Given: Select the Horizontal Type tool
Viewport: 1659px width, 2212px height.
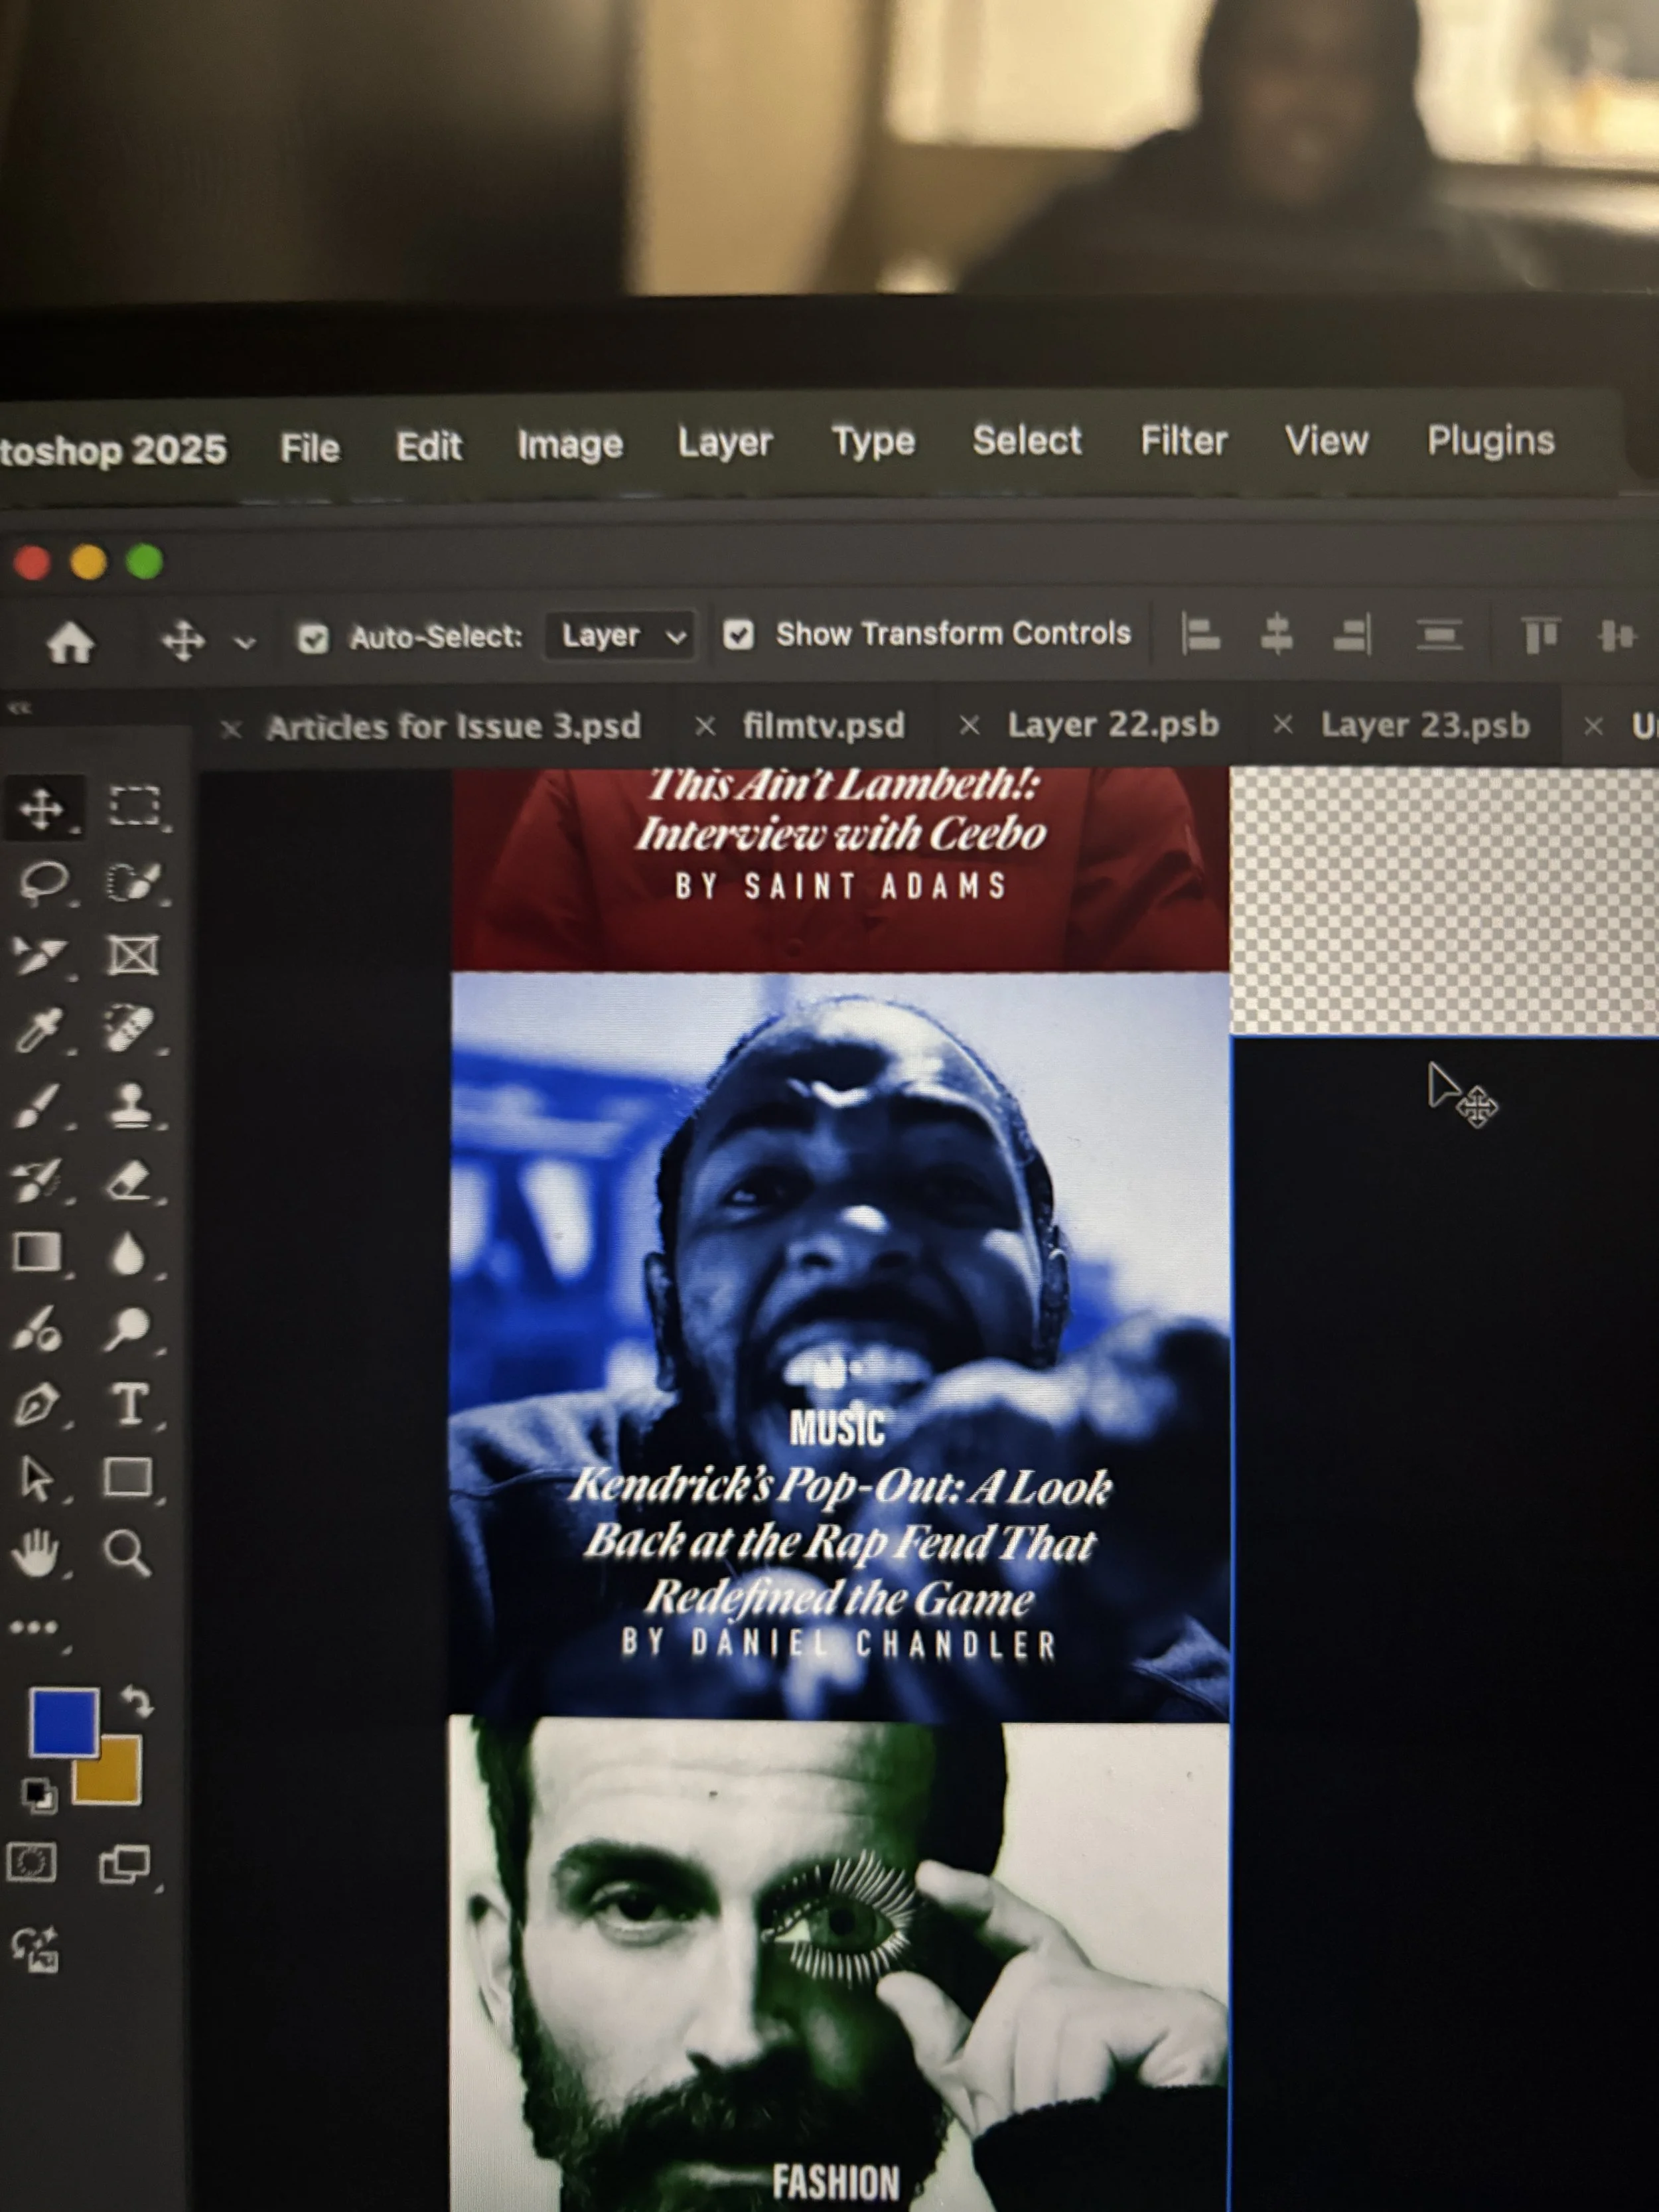Looking at the screenshot, I should 129,1403.
